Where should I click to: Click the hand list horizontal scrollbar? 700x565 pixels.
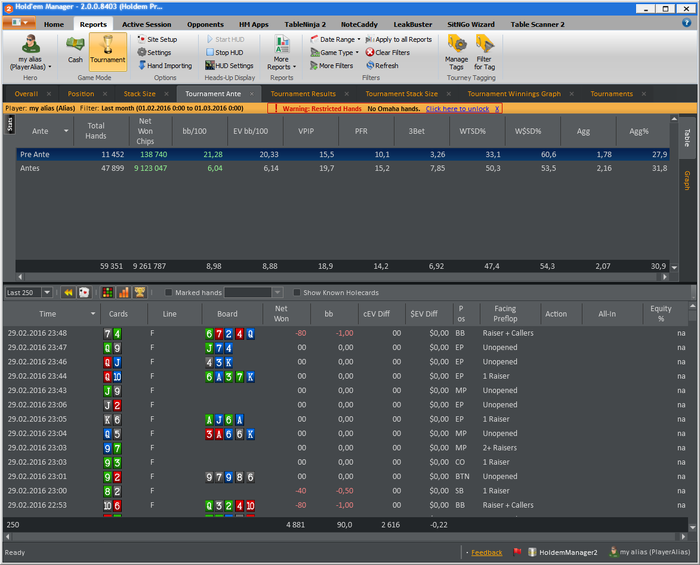coord(345,536)
